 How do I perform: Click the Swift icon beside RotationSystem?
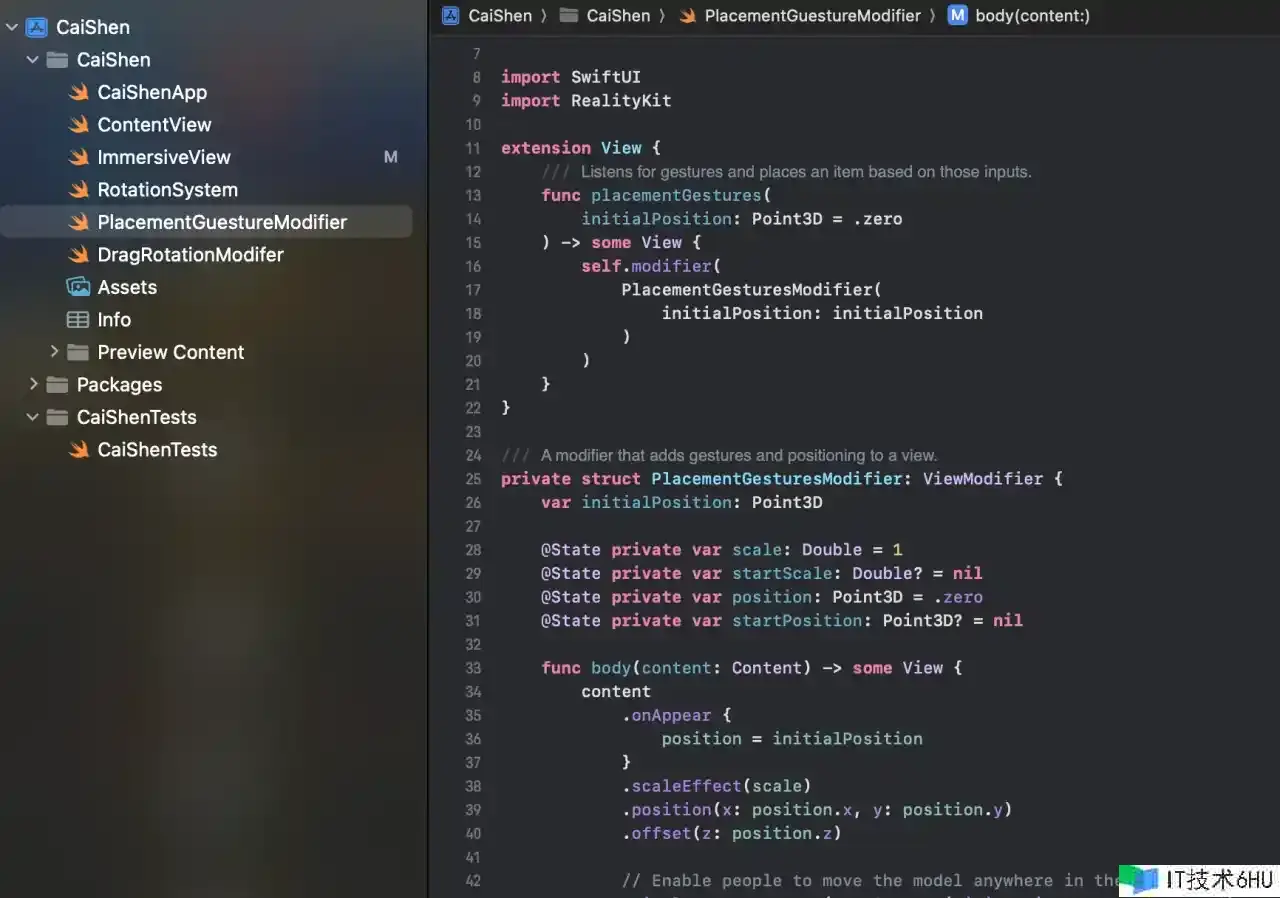pos(78,190)
